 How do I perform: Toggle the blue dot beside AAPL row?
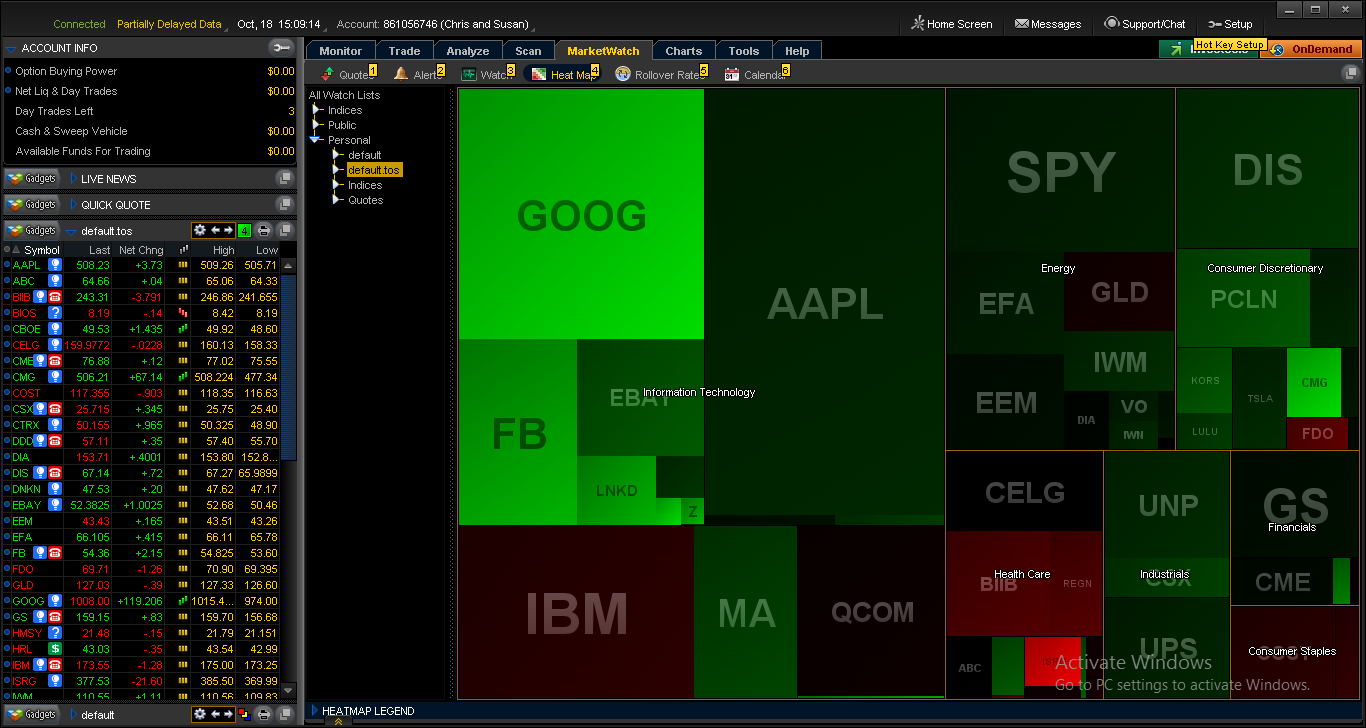[7, 265]
